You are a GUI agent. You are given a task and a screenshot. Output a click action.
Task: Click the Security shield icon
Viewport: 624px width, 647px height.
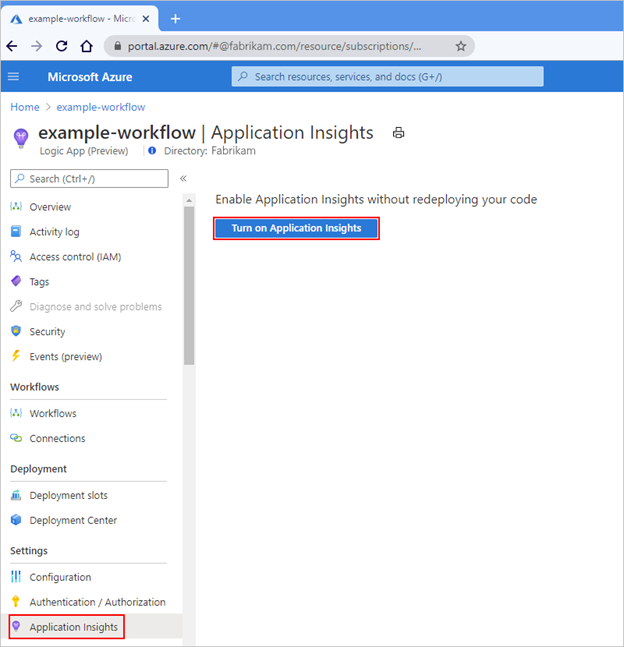[16, 331]
